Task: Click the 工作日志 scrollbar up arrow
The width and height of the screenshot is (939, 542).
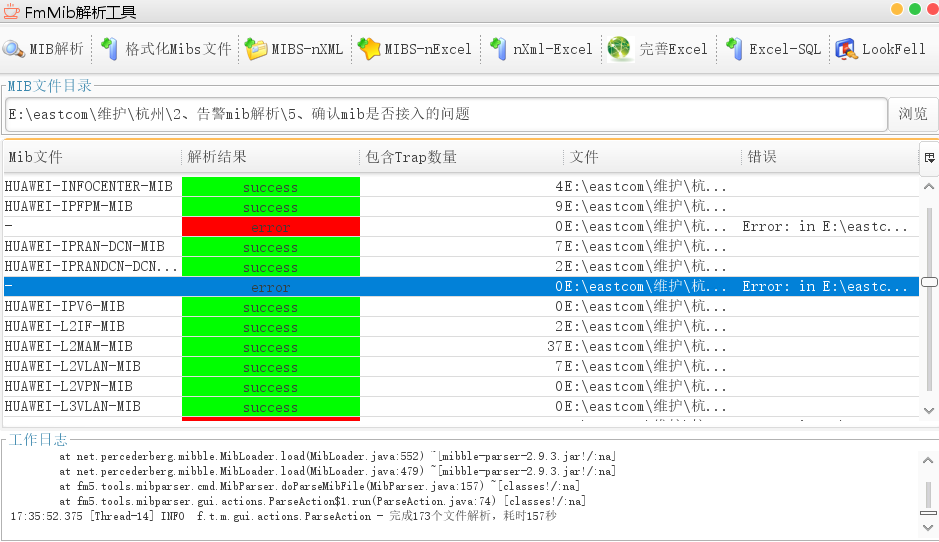Action: click(928, 461)
